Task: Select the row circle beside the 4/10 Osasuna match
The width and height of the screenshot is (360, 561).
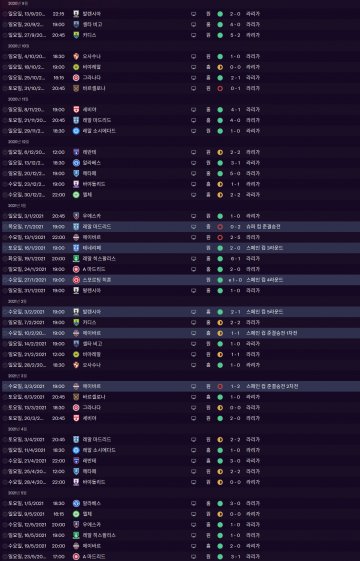Action: [x=5, y=57]
